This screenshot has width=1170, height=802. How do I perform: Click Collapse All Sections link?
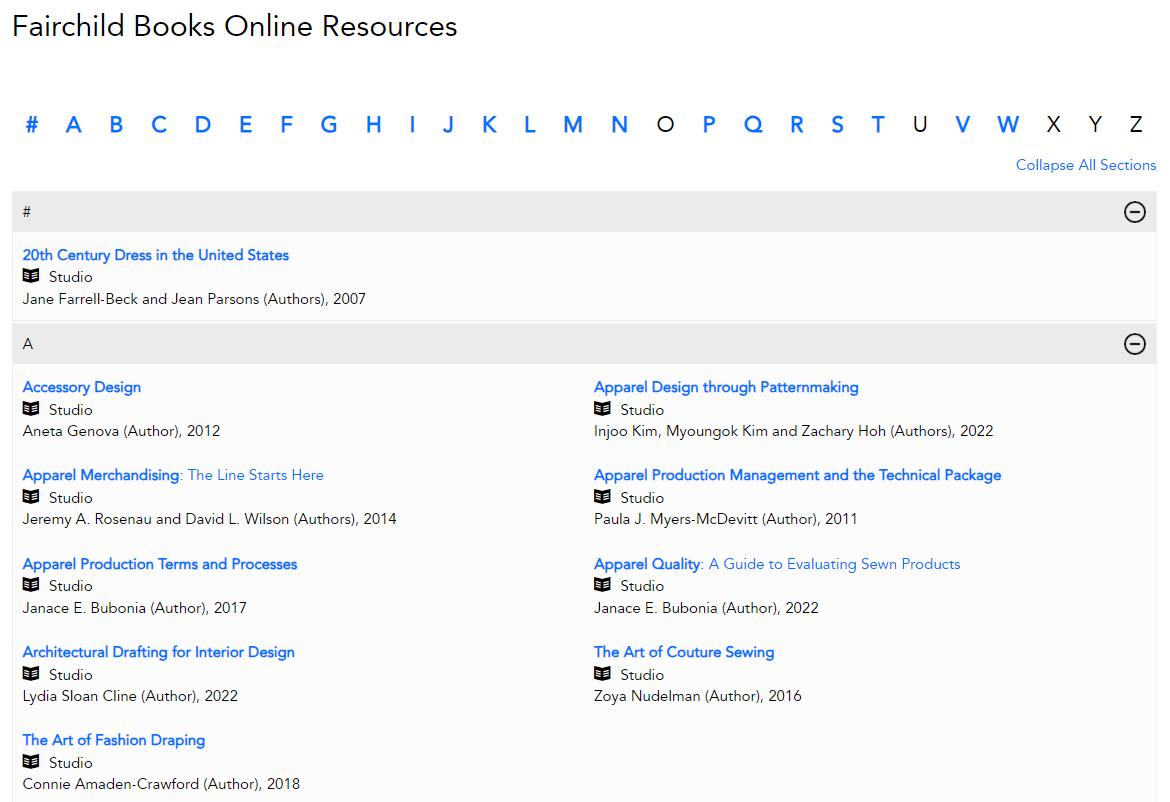coord(1086,165)
